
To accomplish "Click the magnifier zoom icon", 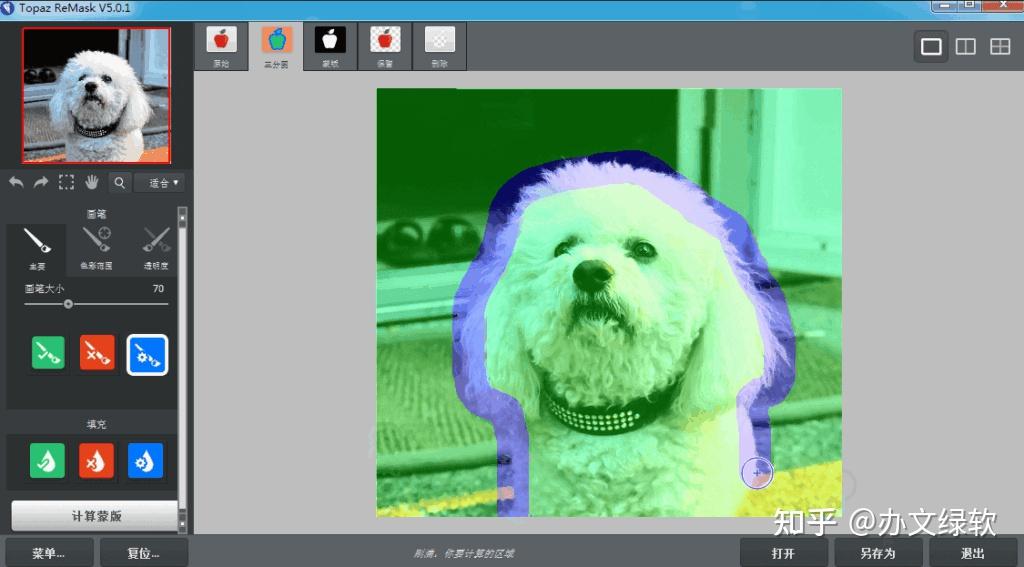I will click(x=119, y=182).
